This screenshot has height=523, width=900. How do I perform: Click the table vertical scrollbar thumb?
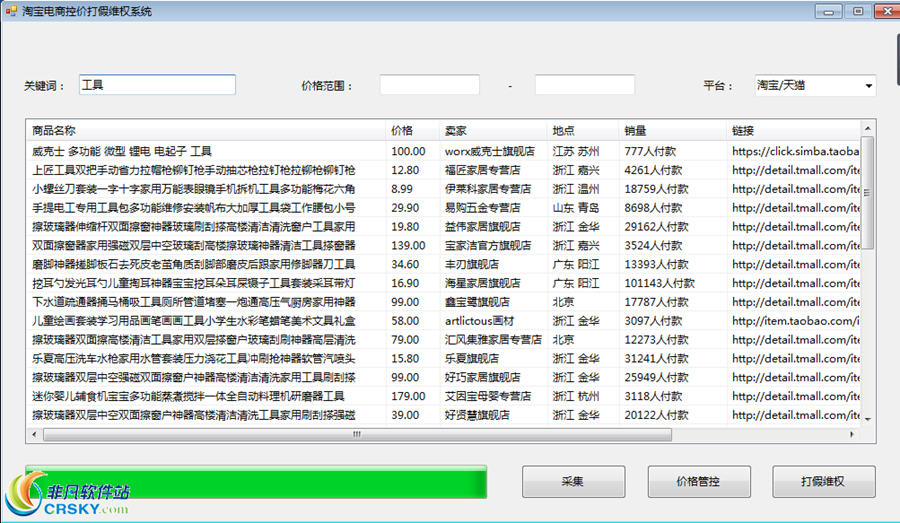pyautogui.click(x=867, y=192)
